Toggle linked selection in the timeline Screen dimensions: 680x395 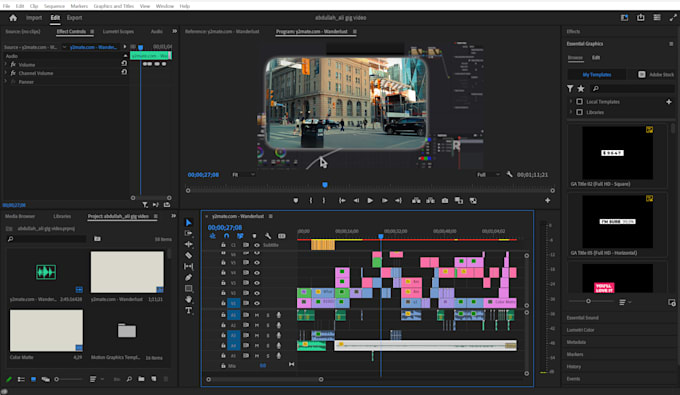[x=240, y=236]
